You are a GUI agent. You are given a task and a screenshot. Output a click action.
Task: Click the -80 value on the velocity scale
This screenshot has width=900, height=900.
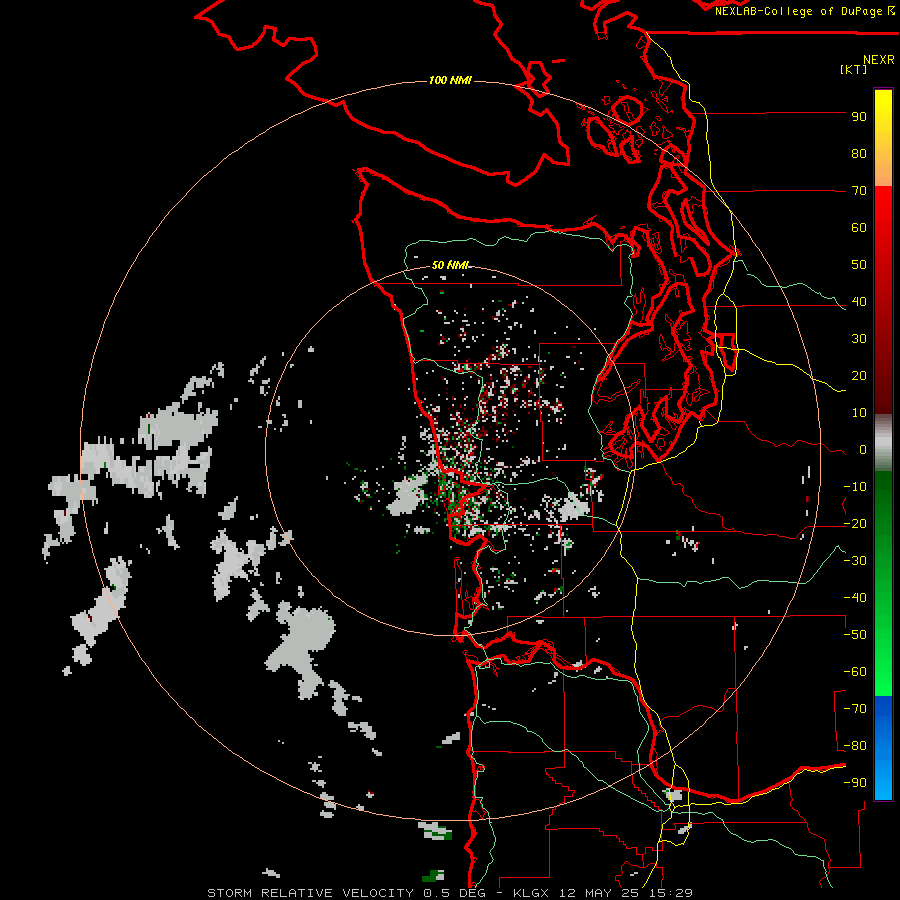[x=855, y=746]
